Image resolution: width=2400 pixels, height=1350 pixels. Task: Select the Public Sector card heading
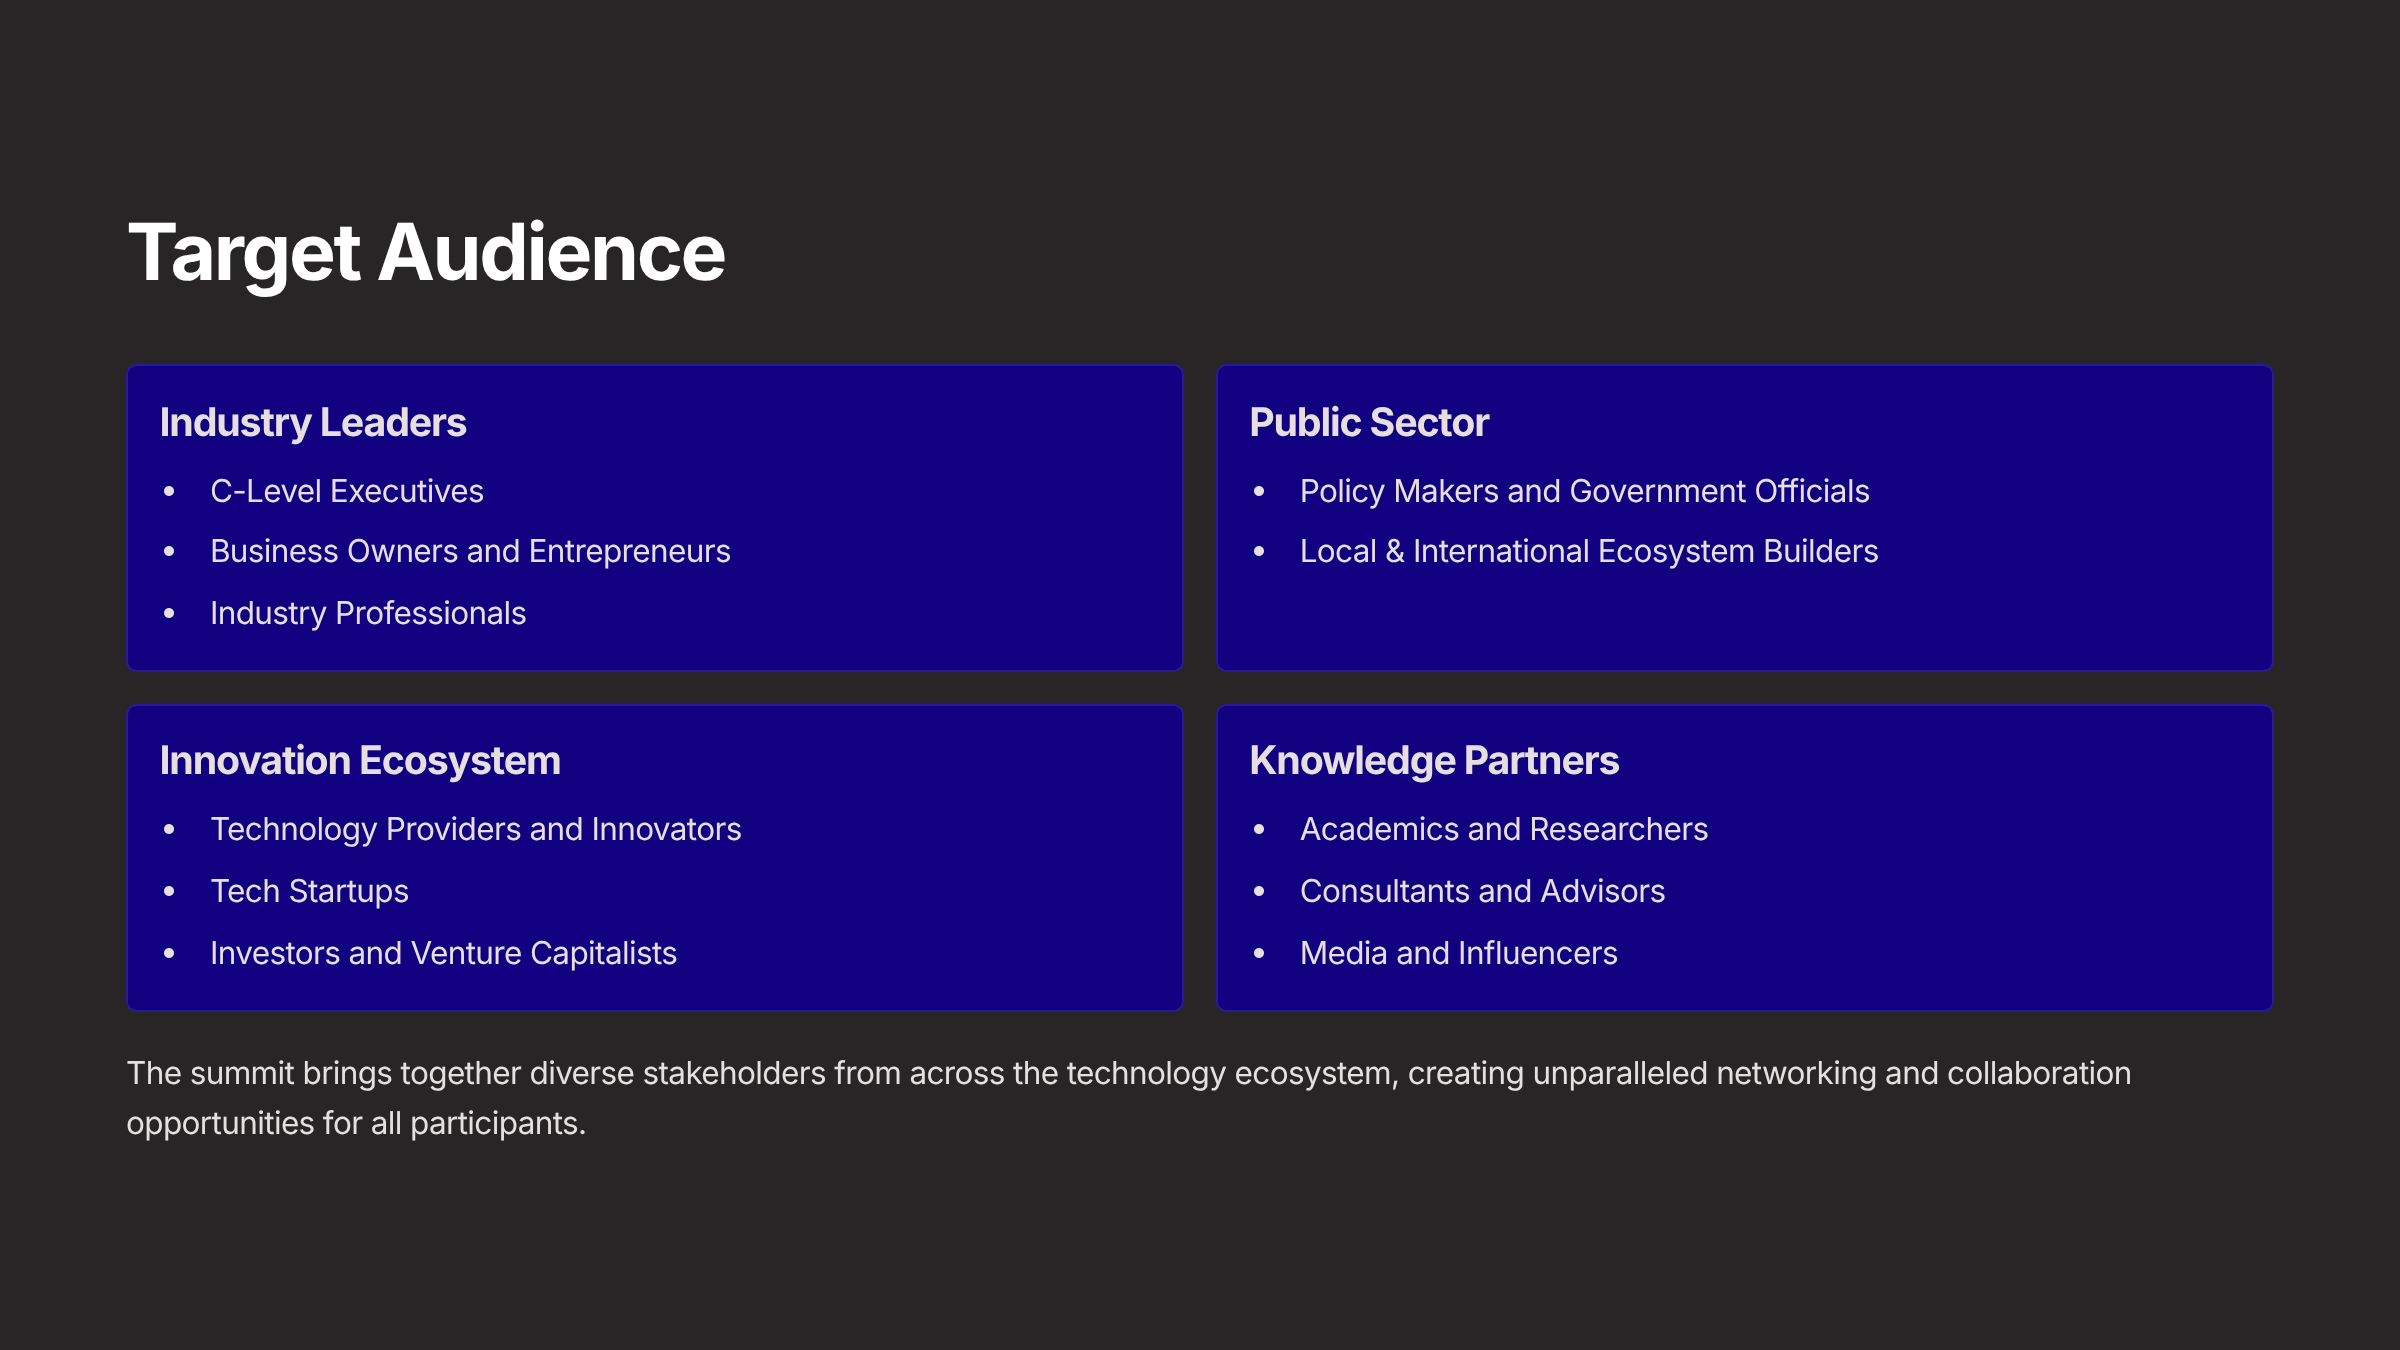[x=1369, y=423]
